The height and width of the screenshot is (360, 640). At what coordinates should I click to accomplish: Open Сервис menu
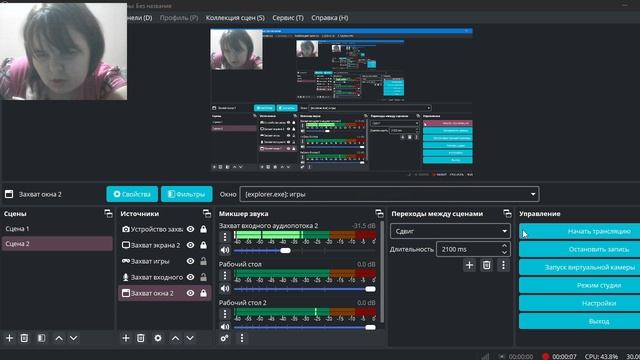[288, 18]
